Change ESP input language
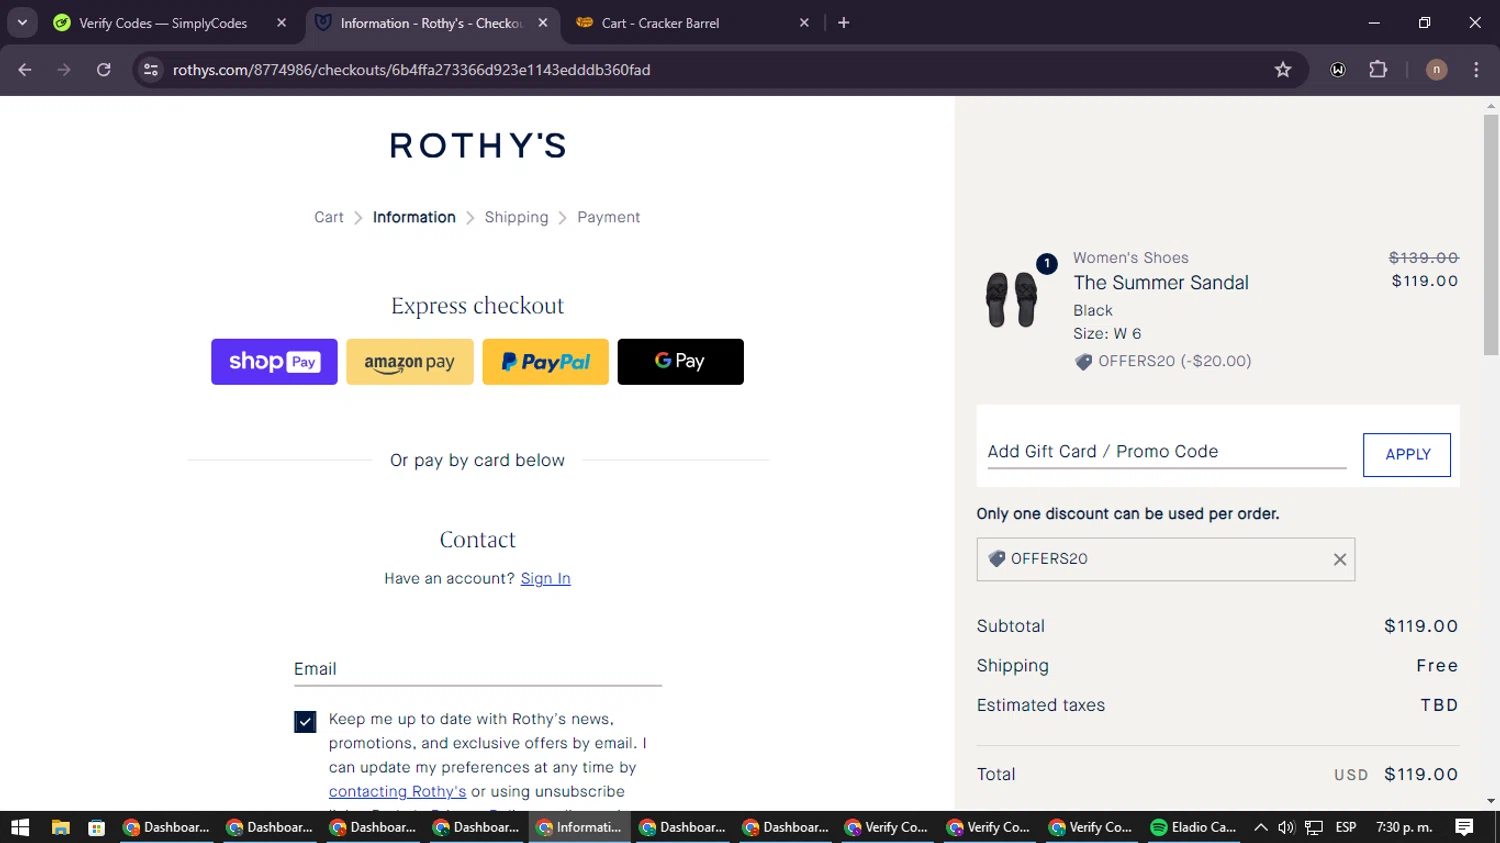The height and width of the screenshot is (843, 1500). [1346, 827]
